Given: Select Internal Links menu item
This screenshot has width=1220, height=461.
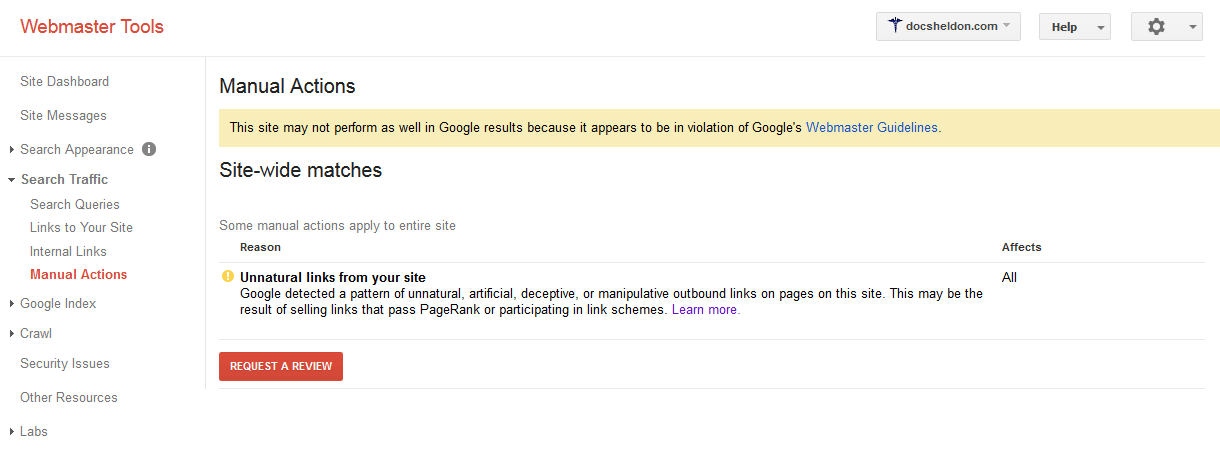Looking at the screenshot, I should click(x=68, y=252).
